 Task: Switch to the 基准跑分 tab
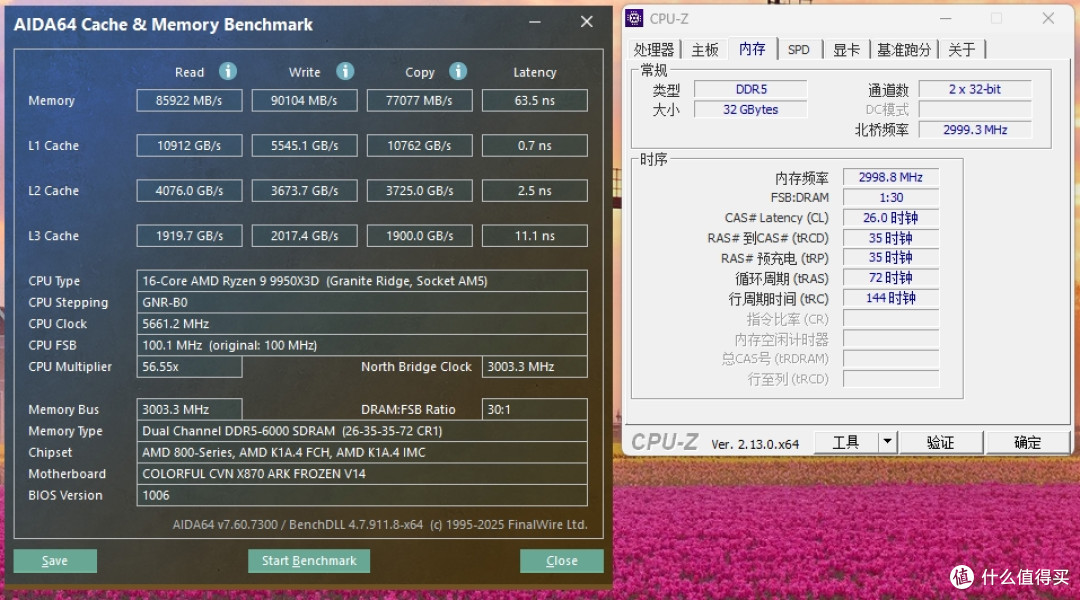click(x=904, y=50)
